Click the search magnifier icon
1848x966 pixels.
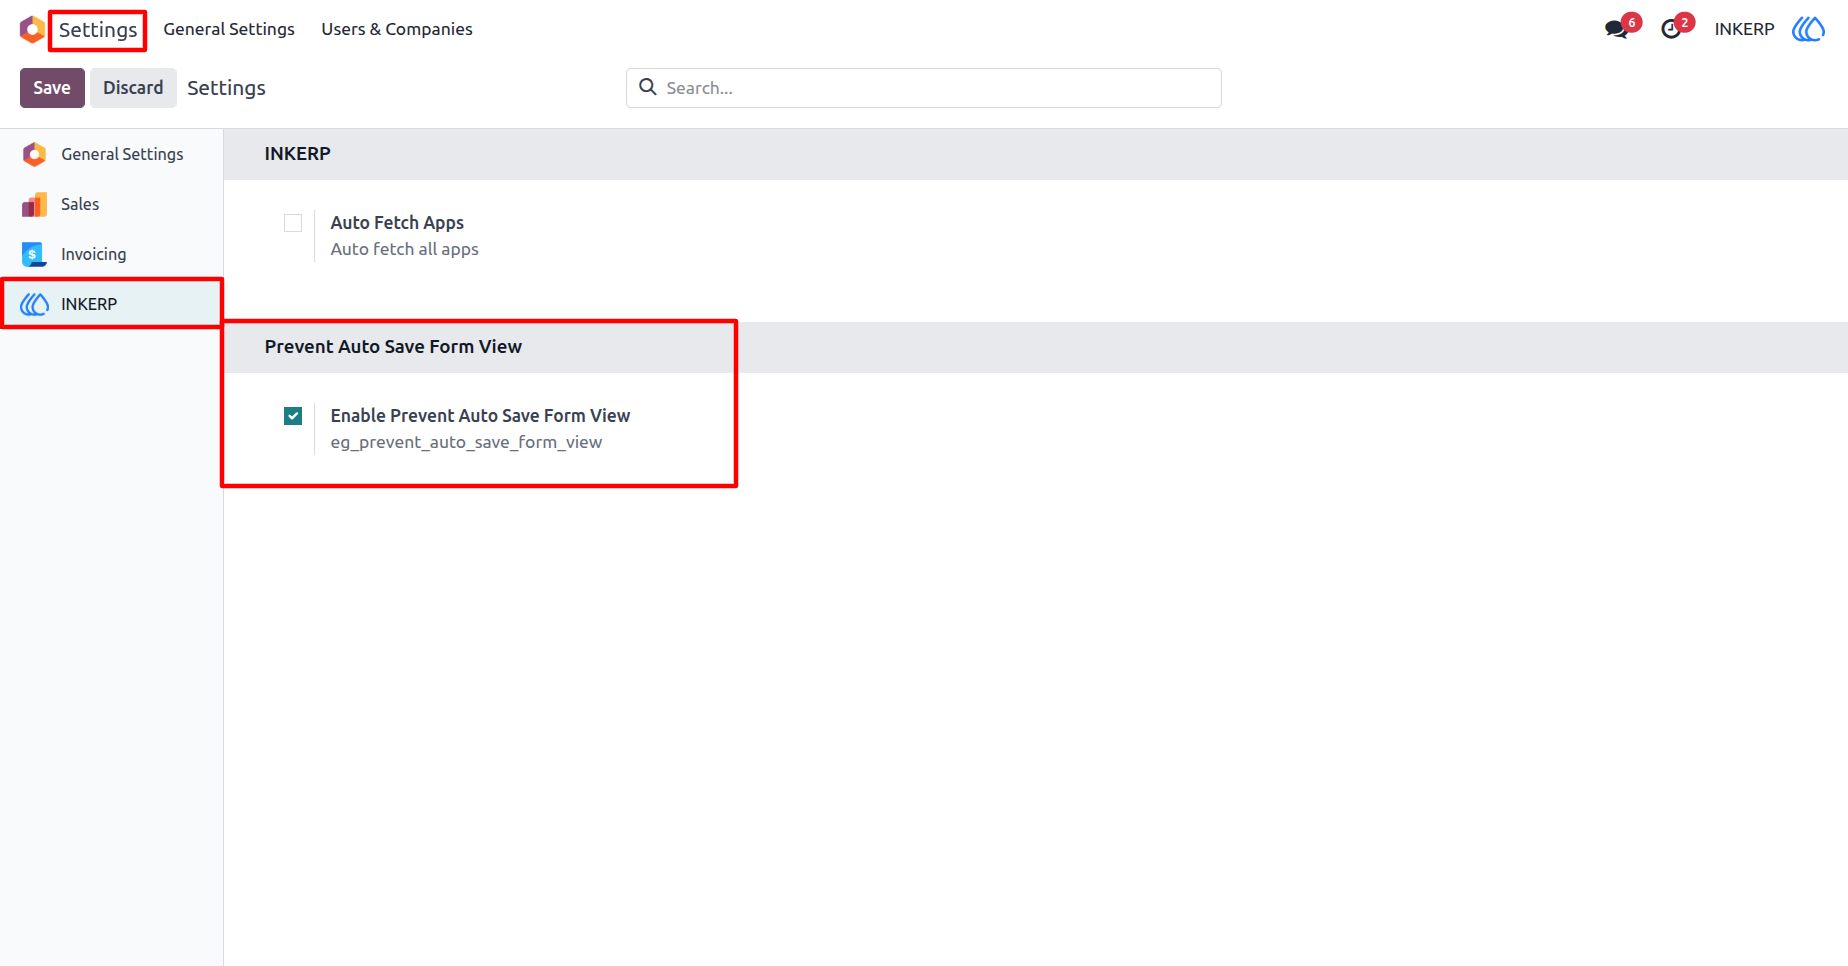pyautogui.click(x=648, y=87)
